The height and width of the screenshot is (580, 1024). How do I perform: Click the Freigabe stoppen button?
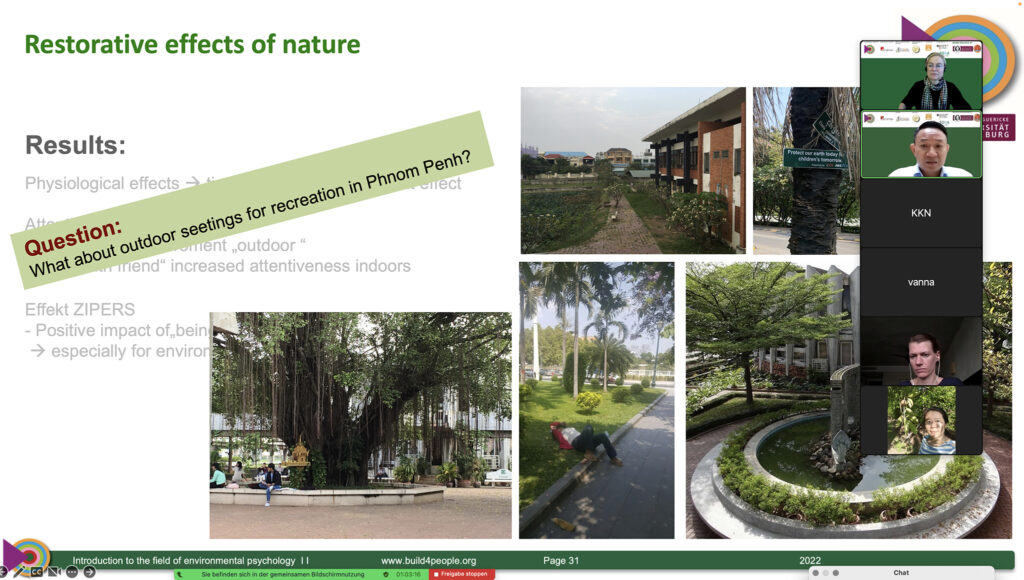[462, 574]
